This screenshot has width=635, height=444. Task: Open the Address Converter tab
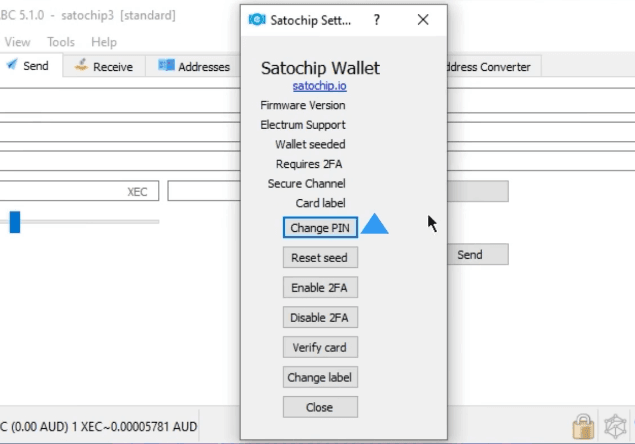click(x=485, y=67)
